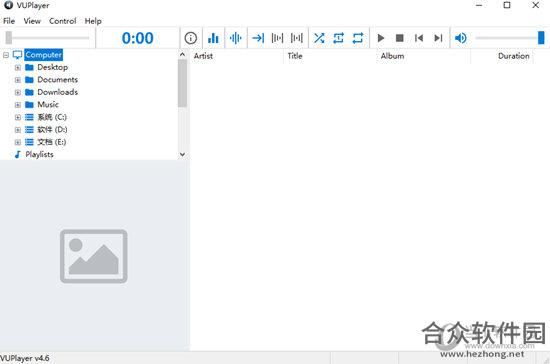Stop playback with the square button

click(400, 38)
